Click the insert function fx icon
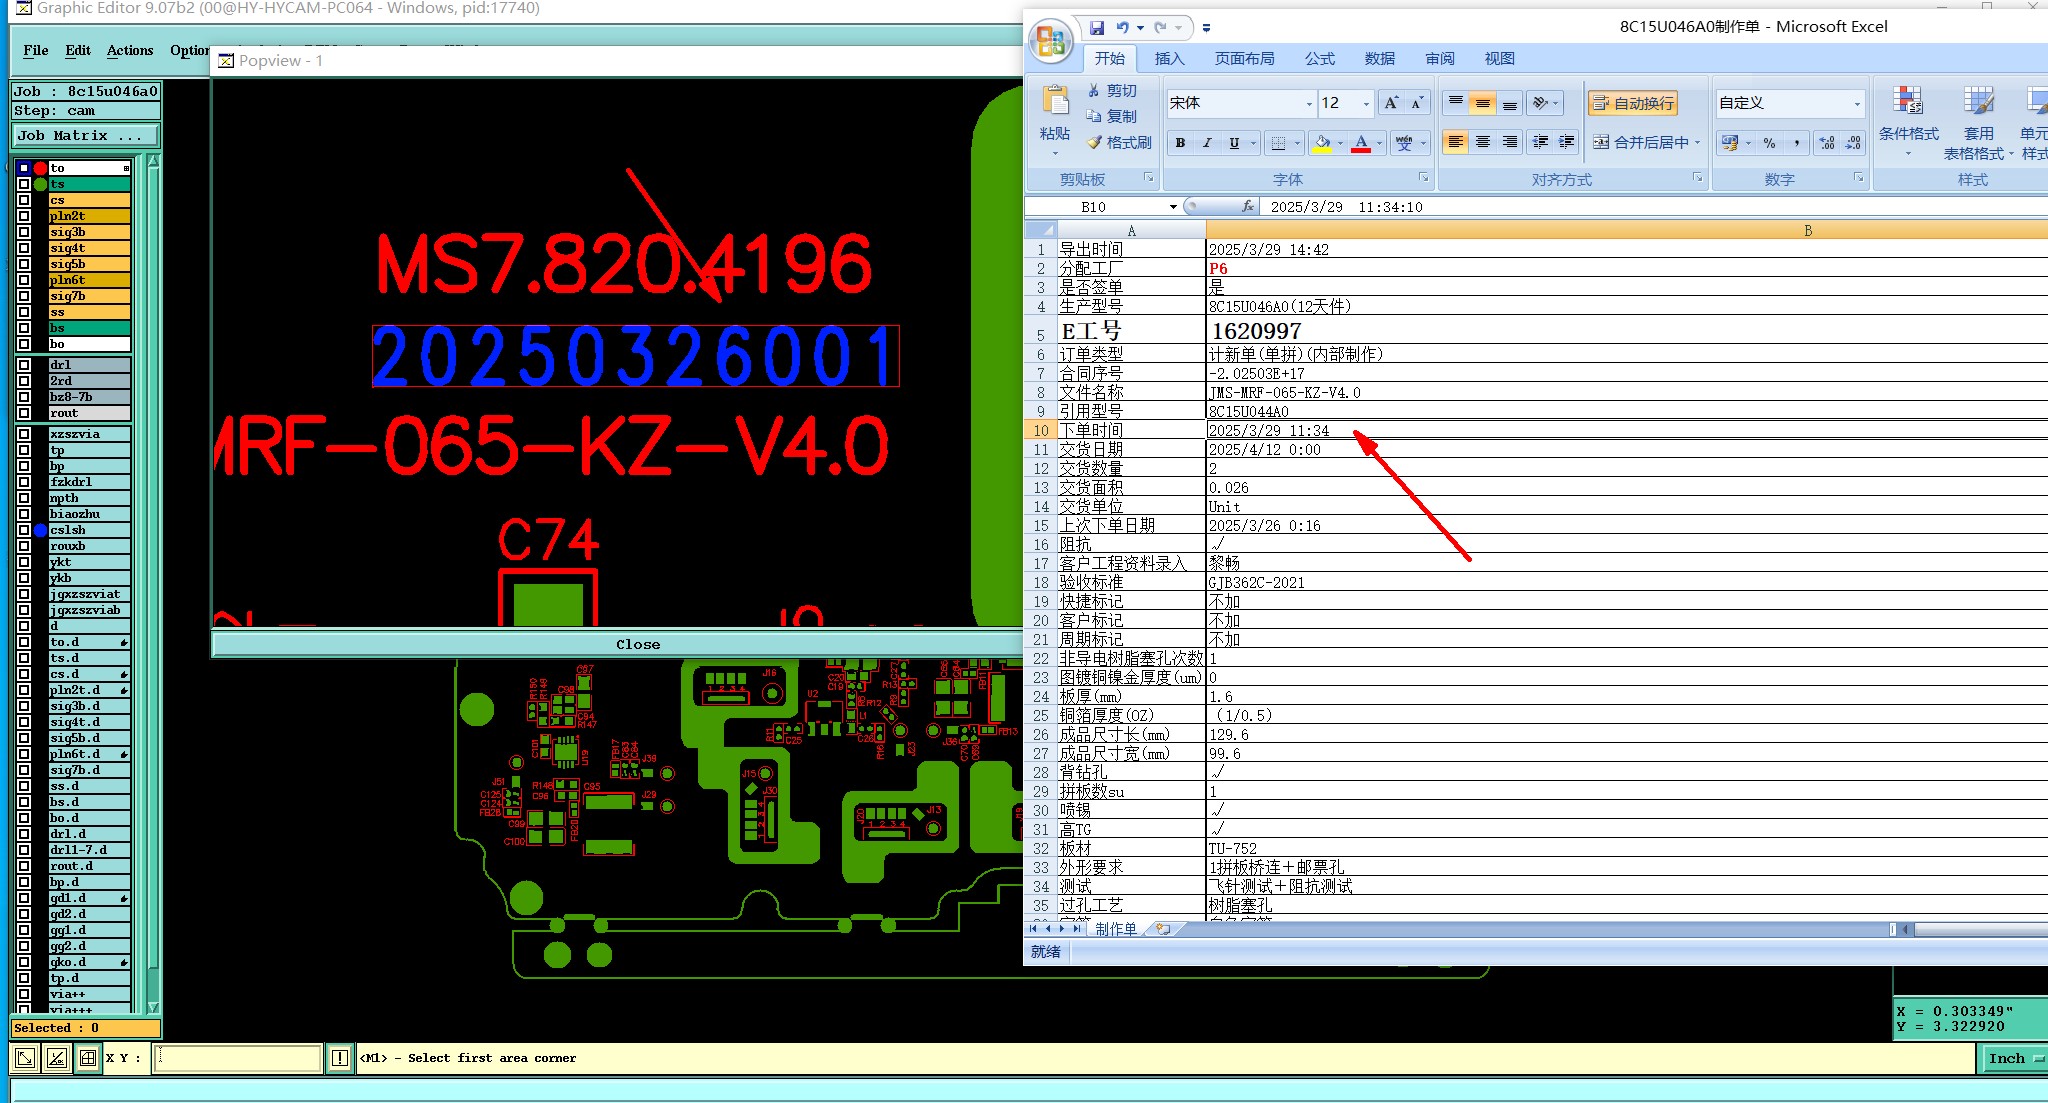Image resolution: width=2048 pixels, height=1103 pixels. click(1247, 206)
